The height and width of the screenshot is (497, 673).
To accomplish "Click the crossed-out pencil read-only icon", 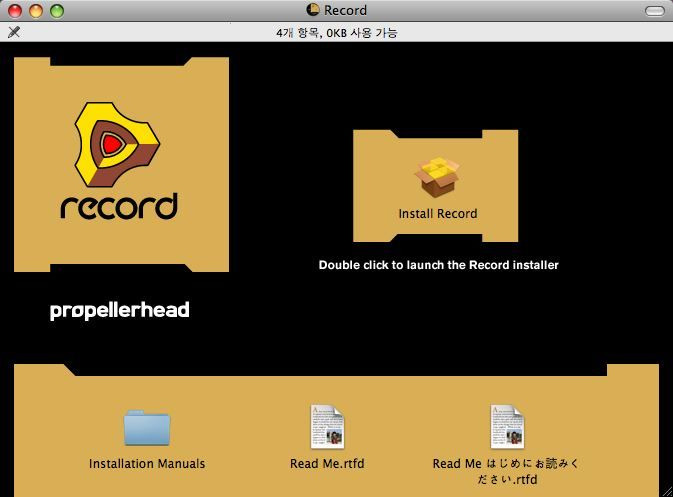I will [14, 32].
